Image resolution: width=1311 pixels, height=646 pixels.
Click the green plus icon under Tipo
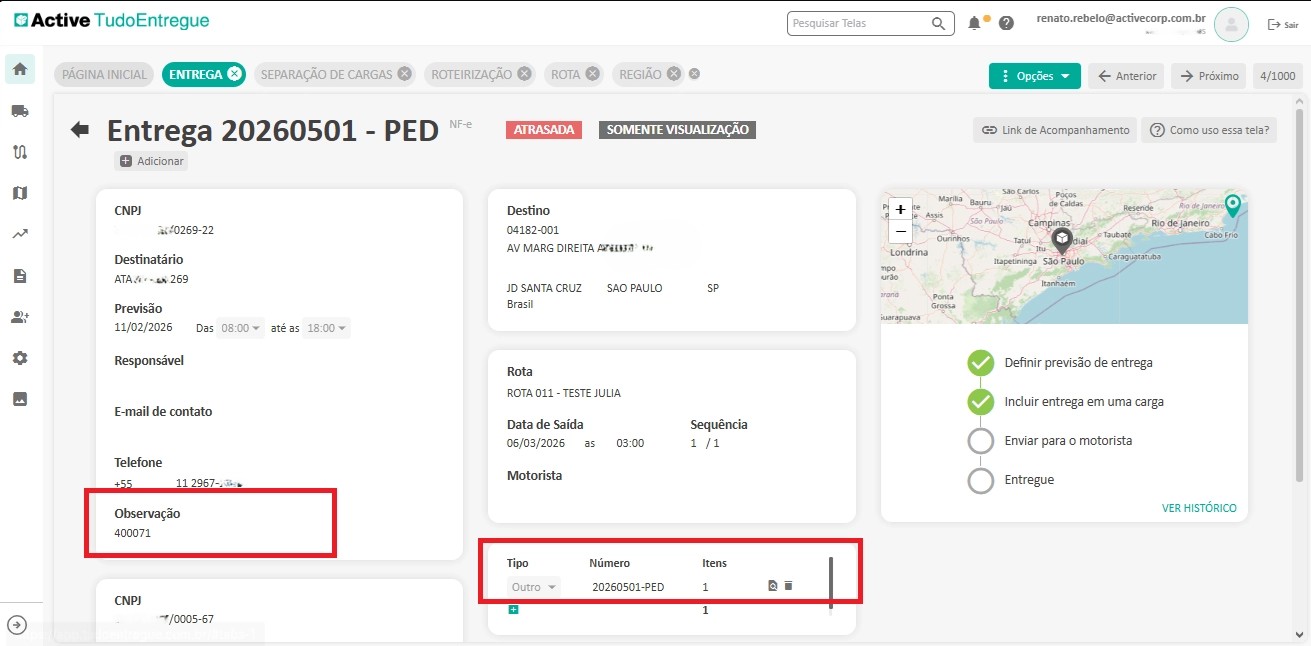(513, 610)
